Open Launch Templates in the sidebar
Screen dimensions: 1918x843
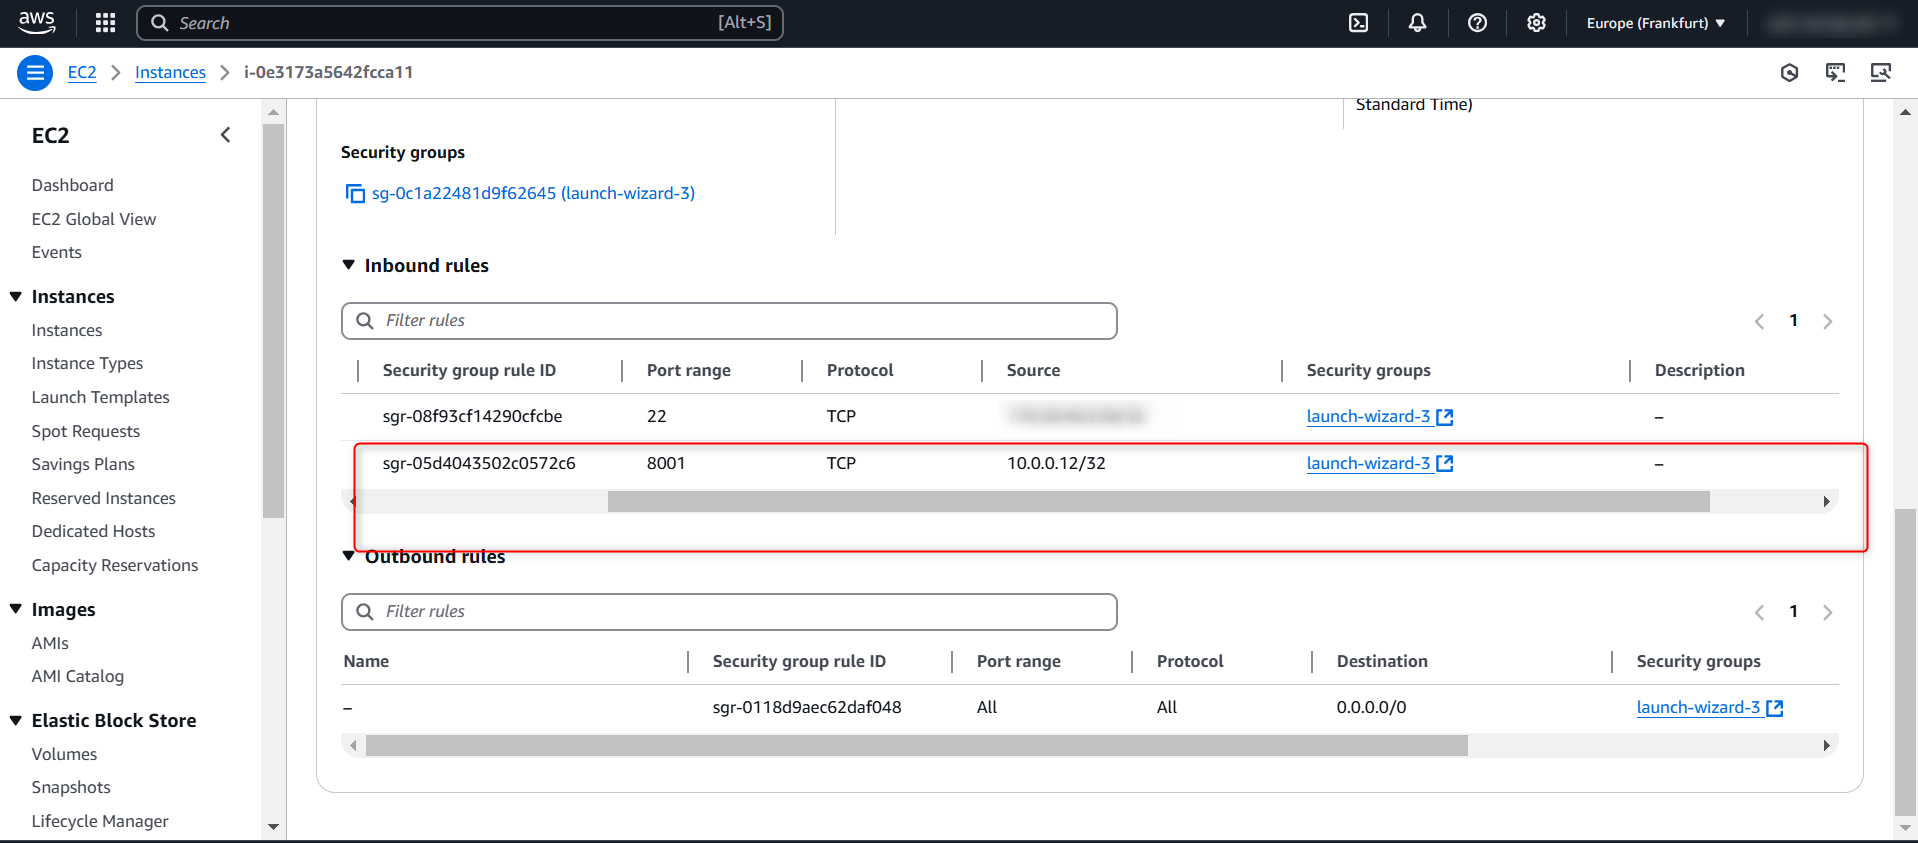click(x=100, y=397)
